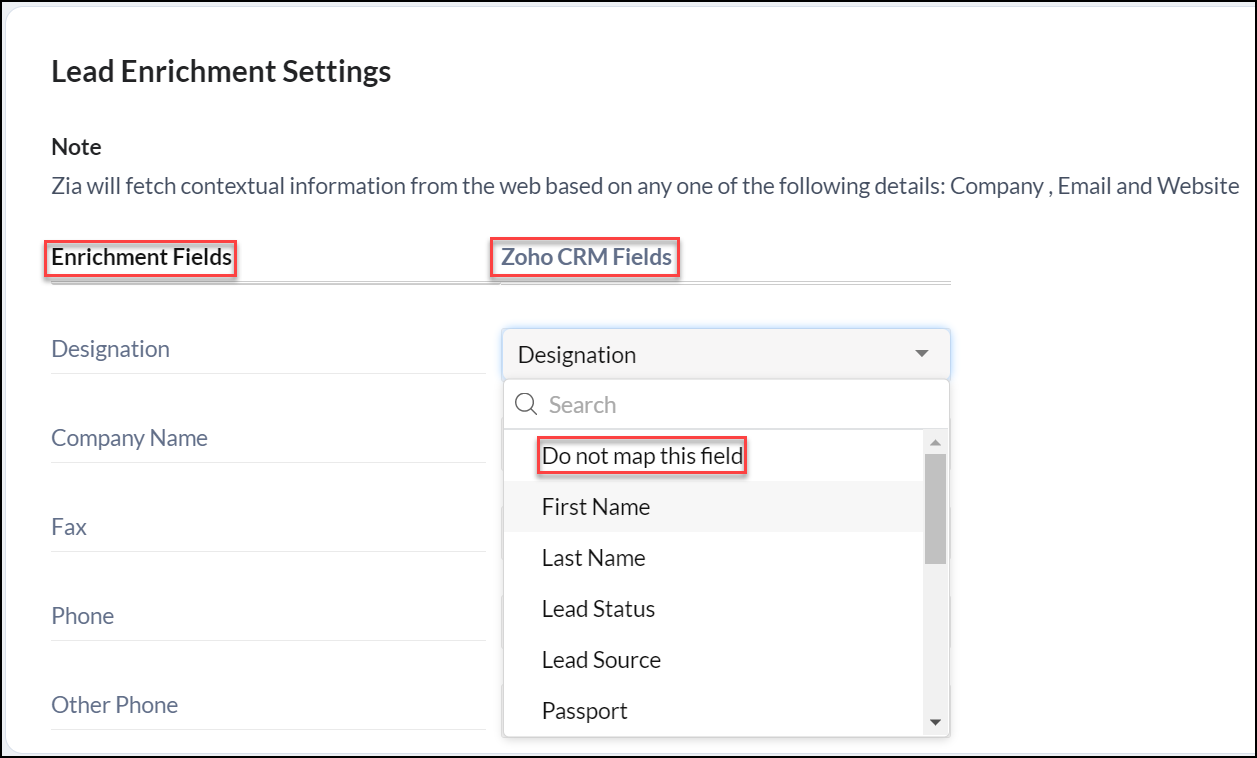Click the Zoho CRM Fields header
The image size is (1257, 758).
(586, 258)
